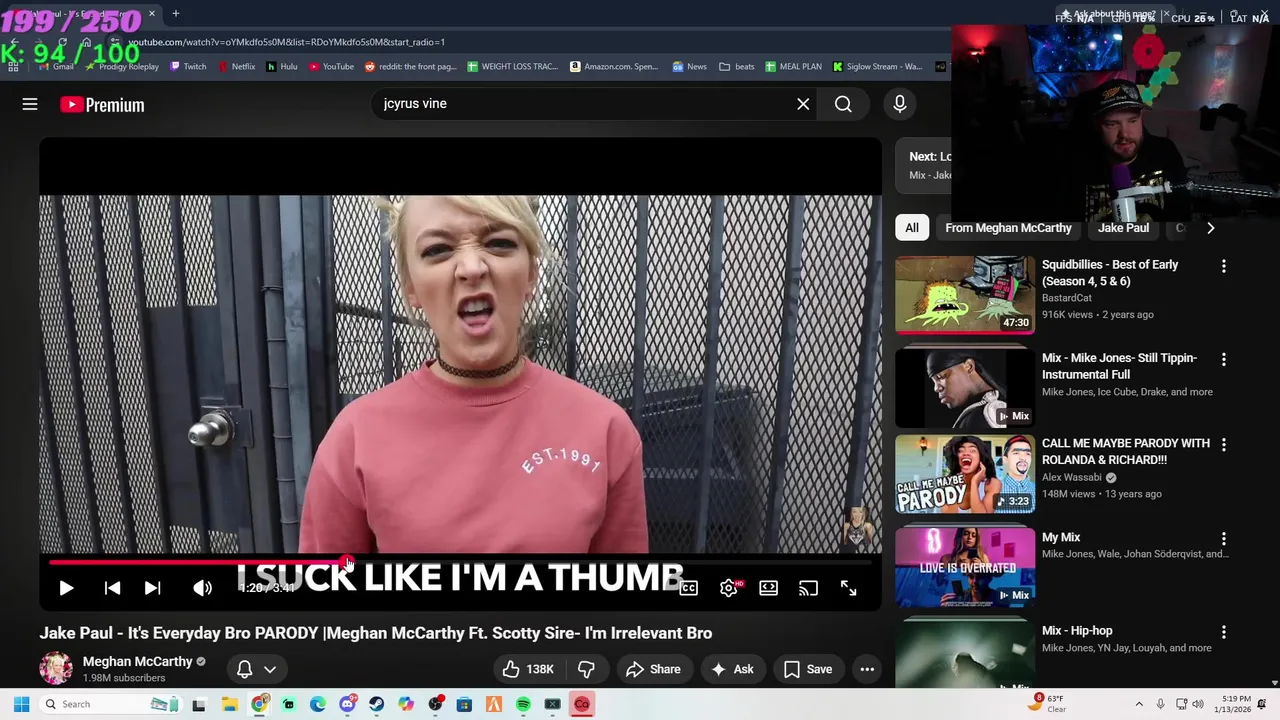Cast the video to a device
This screenshot has height=720, width=1280.
(808, 588)
